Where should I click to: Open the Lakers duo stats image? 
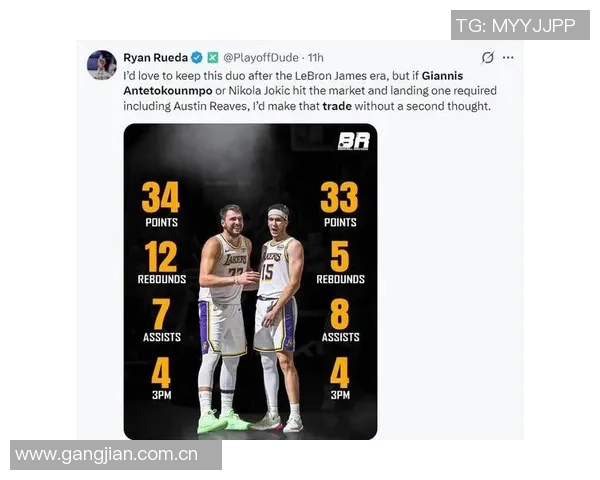tap(251, 281)
